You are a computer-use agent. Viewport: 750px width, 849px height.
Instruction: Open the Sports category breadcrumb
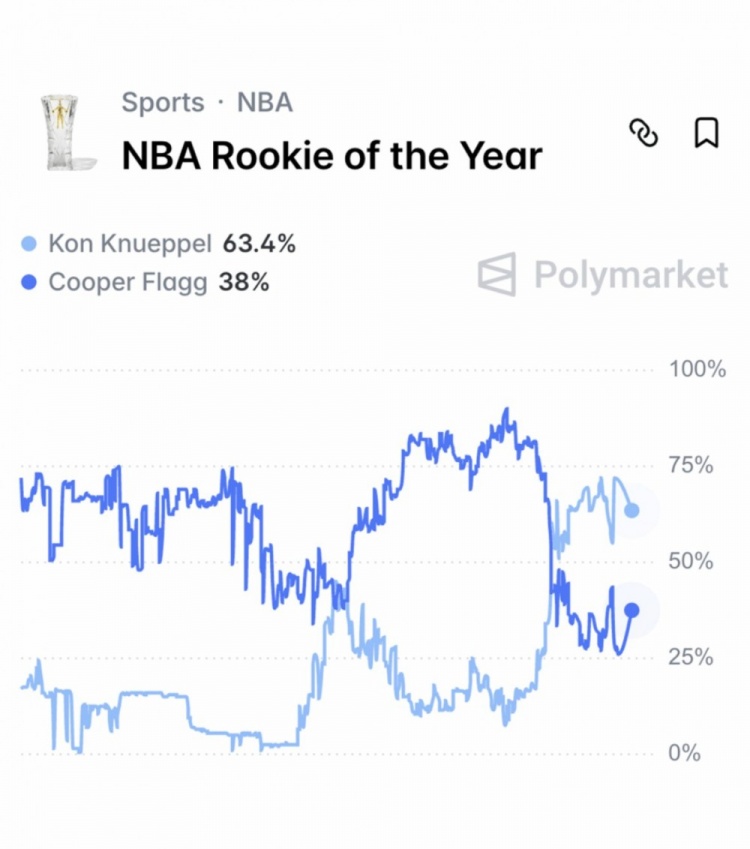pyautogui.click(x=162, y=103)
